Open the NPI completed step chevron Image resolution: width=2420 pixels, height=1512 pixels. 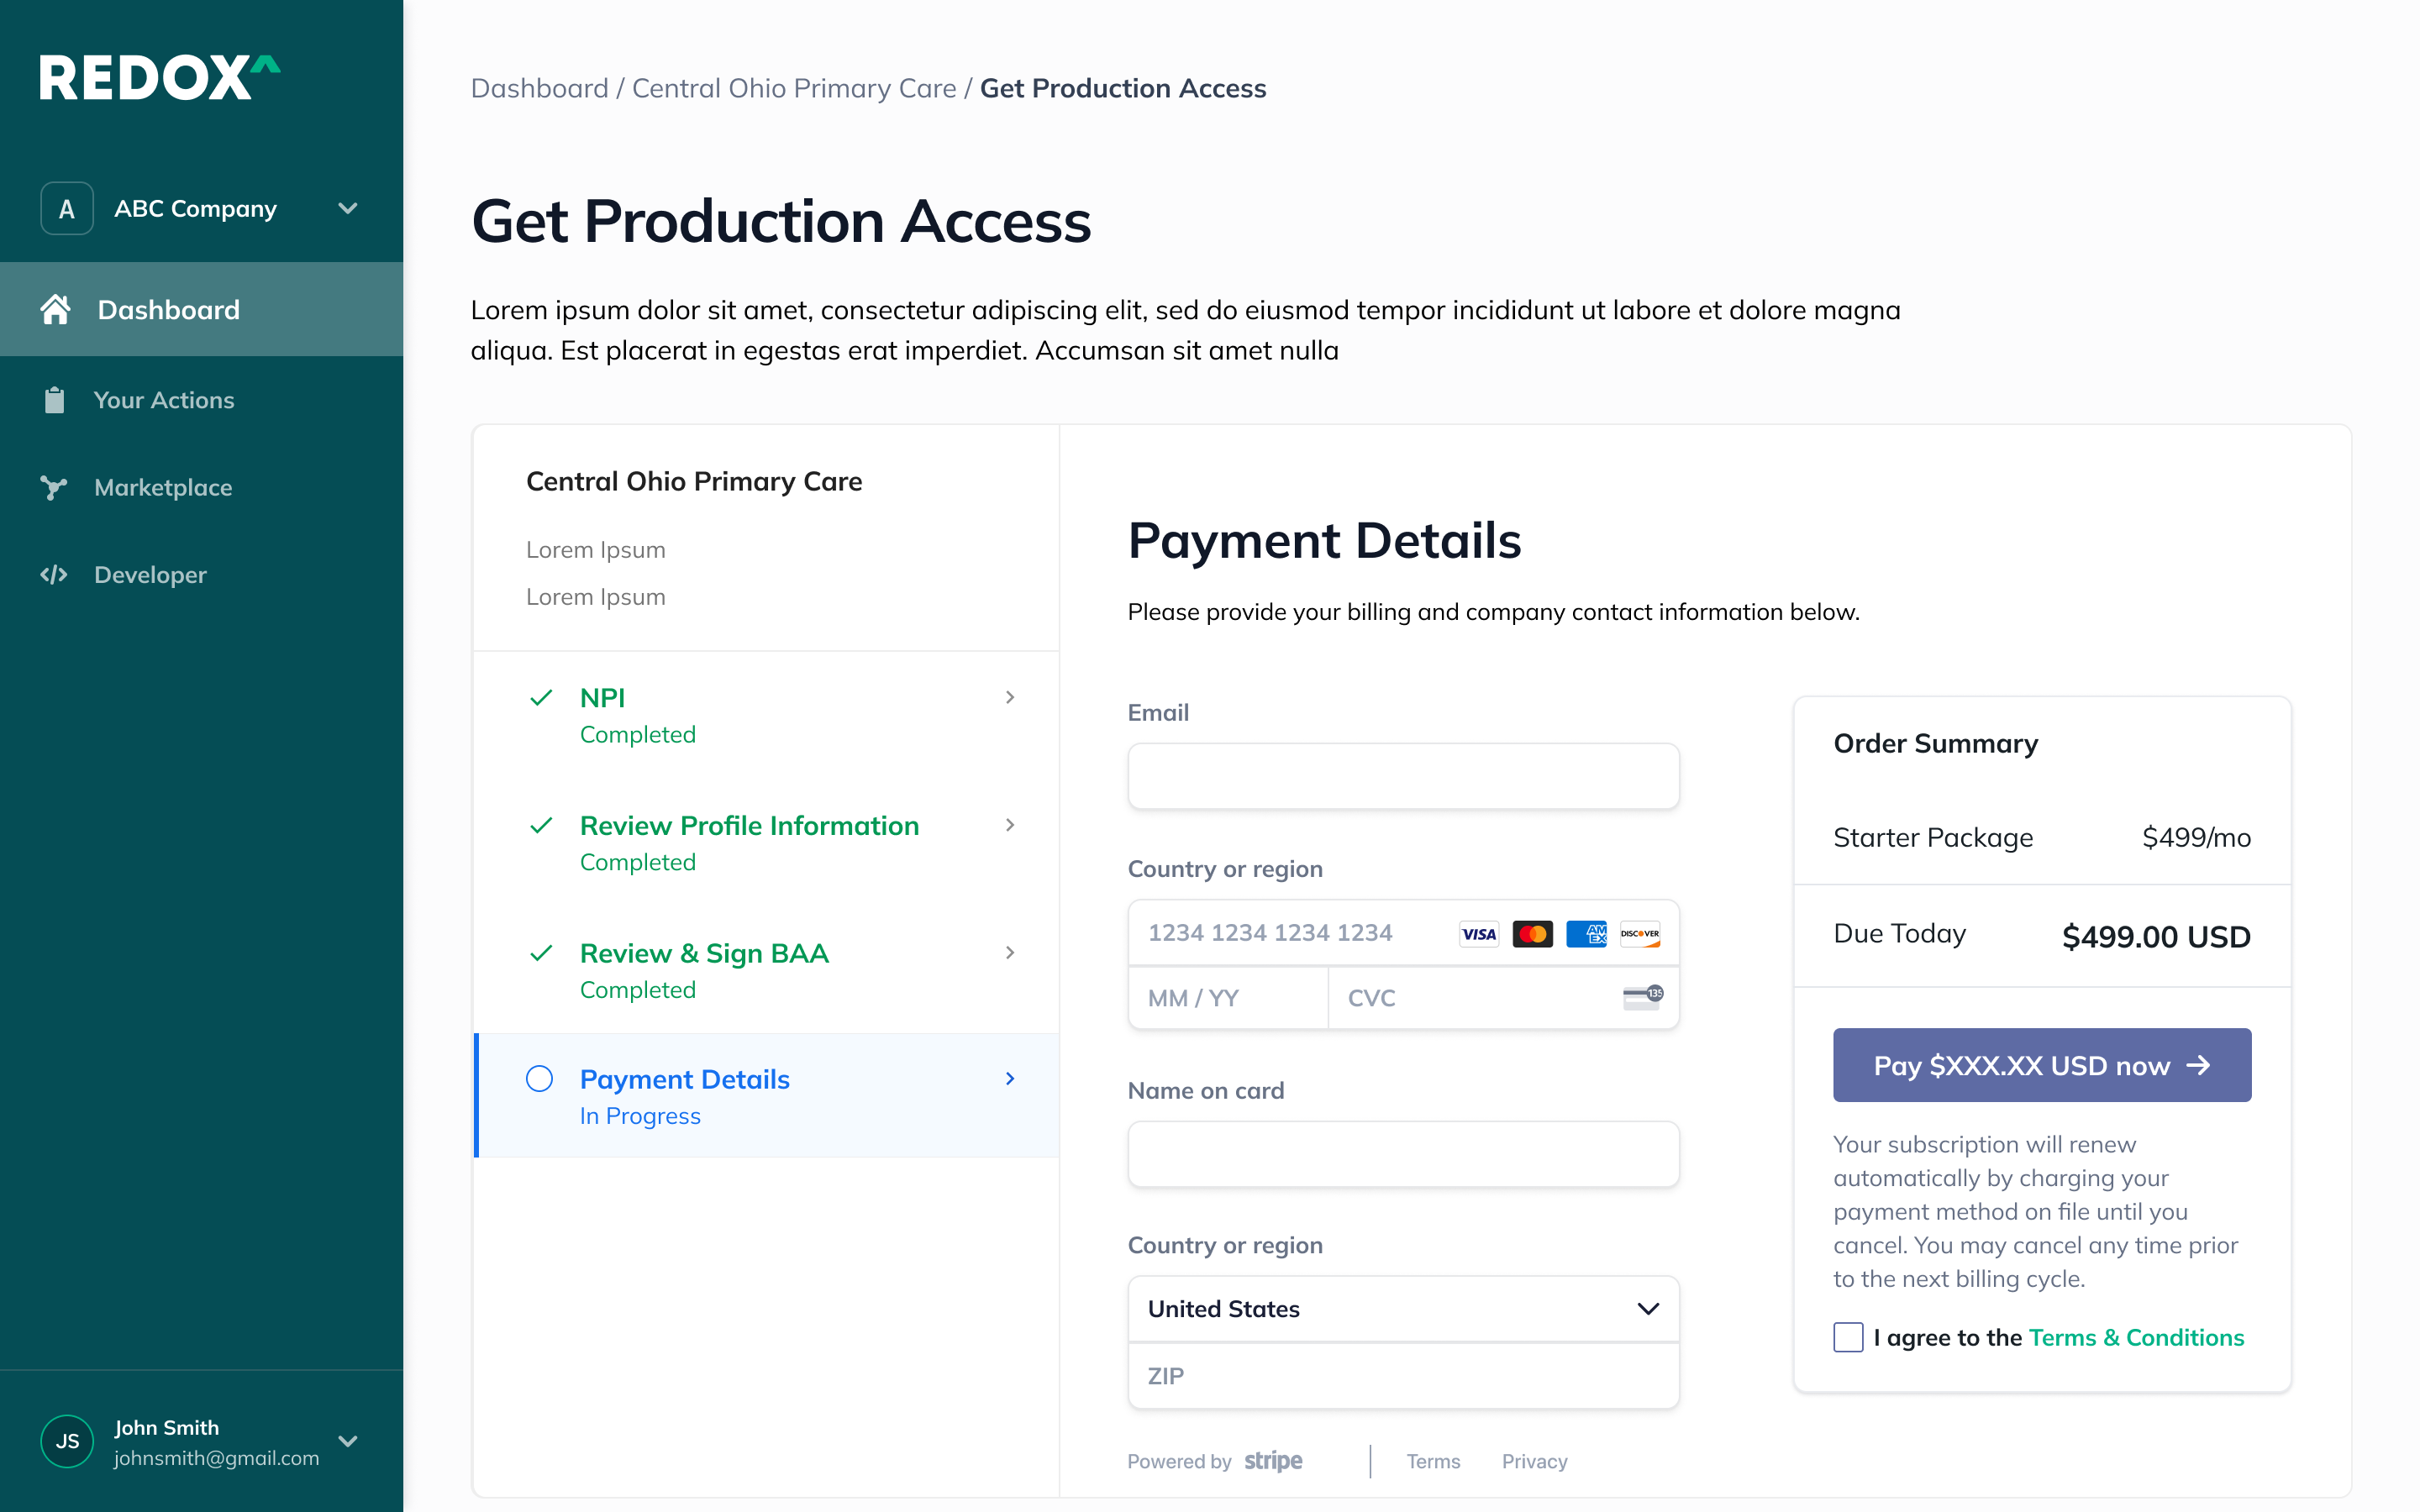[1010, 697]
